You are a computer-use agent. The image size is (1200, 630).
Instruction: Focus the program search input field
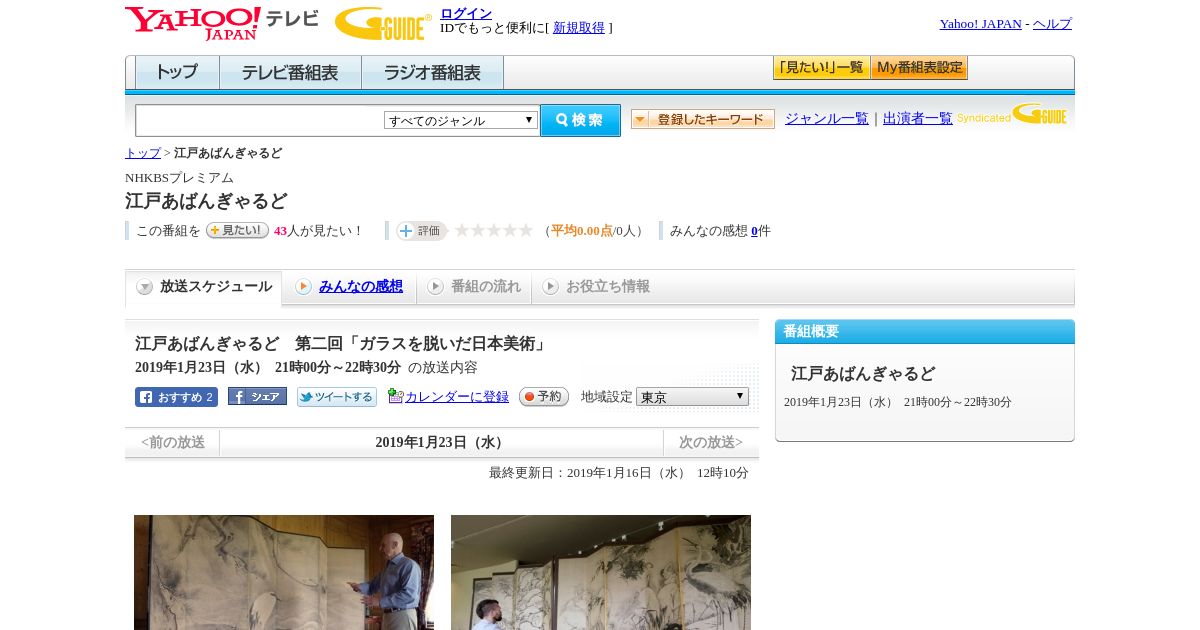260,120
